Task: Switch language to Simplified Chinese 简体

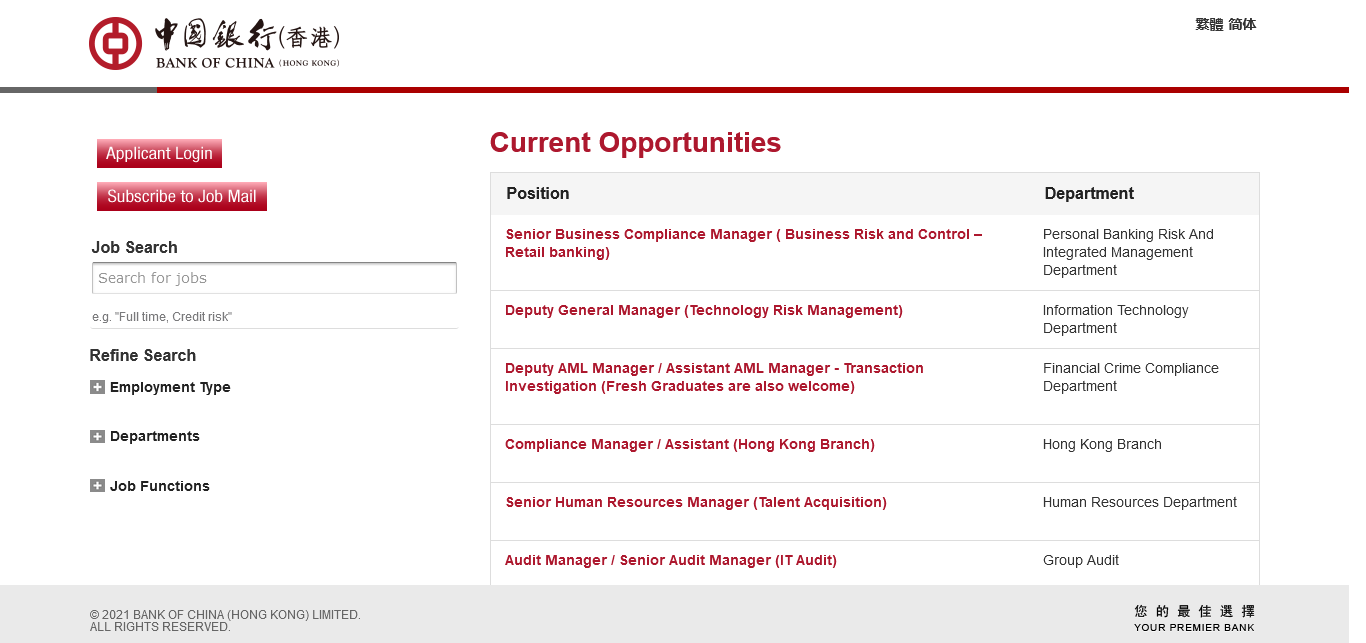Action: click(x=1242, y=25)
